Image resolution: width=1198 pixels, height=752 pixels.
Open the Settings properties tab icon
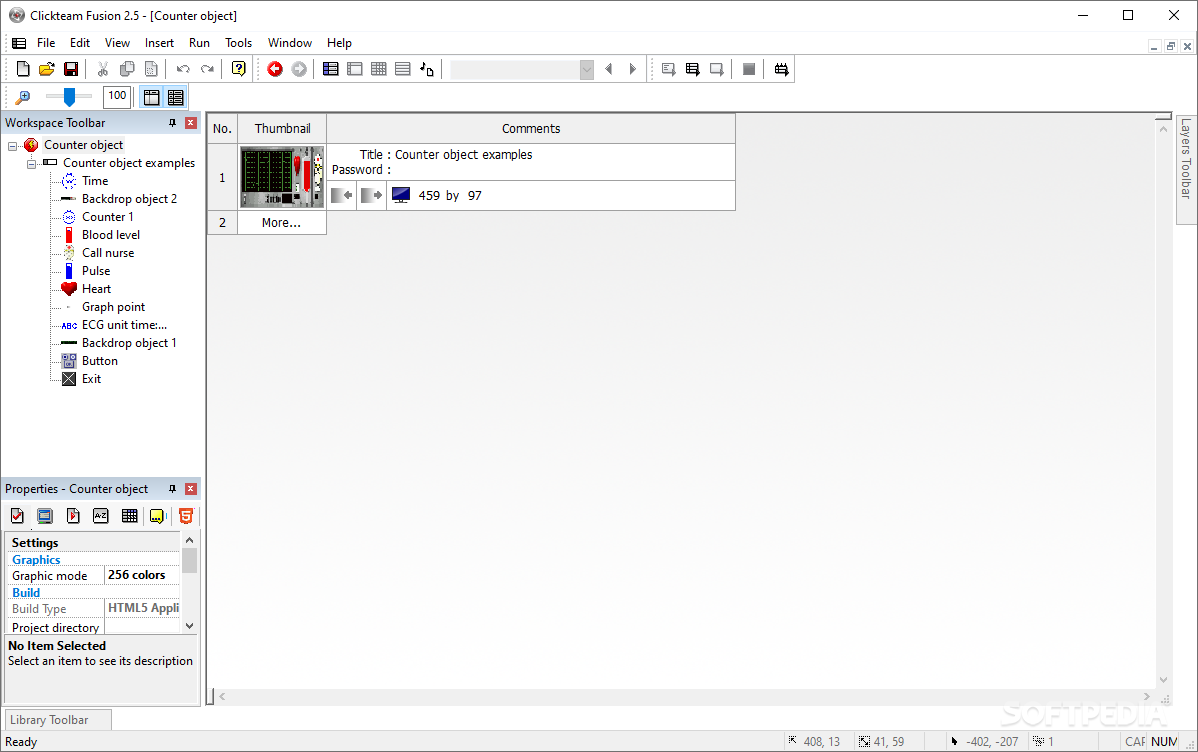click(18, 516)
